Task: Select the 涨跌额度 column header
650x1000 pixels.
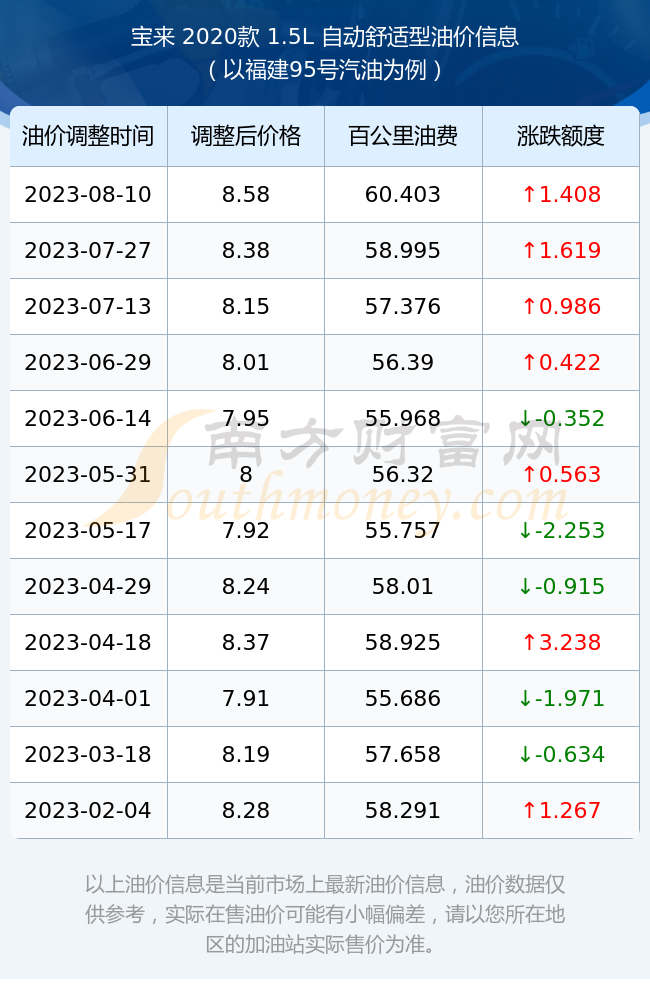Action: pyautogui.click(x=561, y=136)
